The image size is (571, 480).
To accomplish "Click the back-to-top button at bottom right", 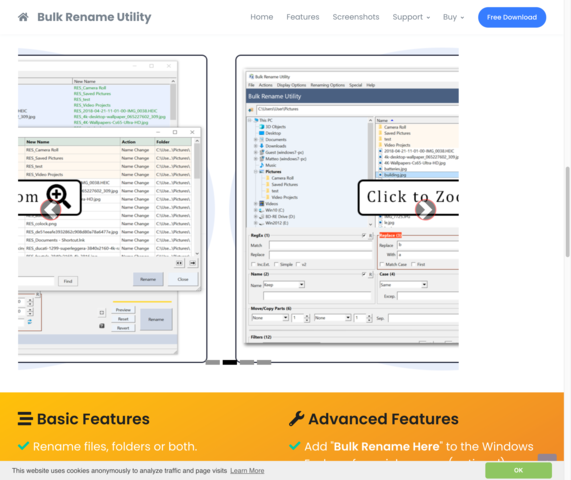I will point(547,457).
